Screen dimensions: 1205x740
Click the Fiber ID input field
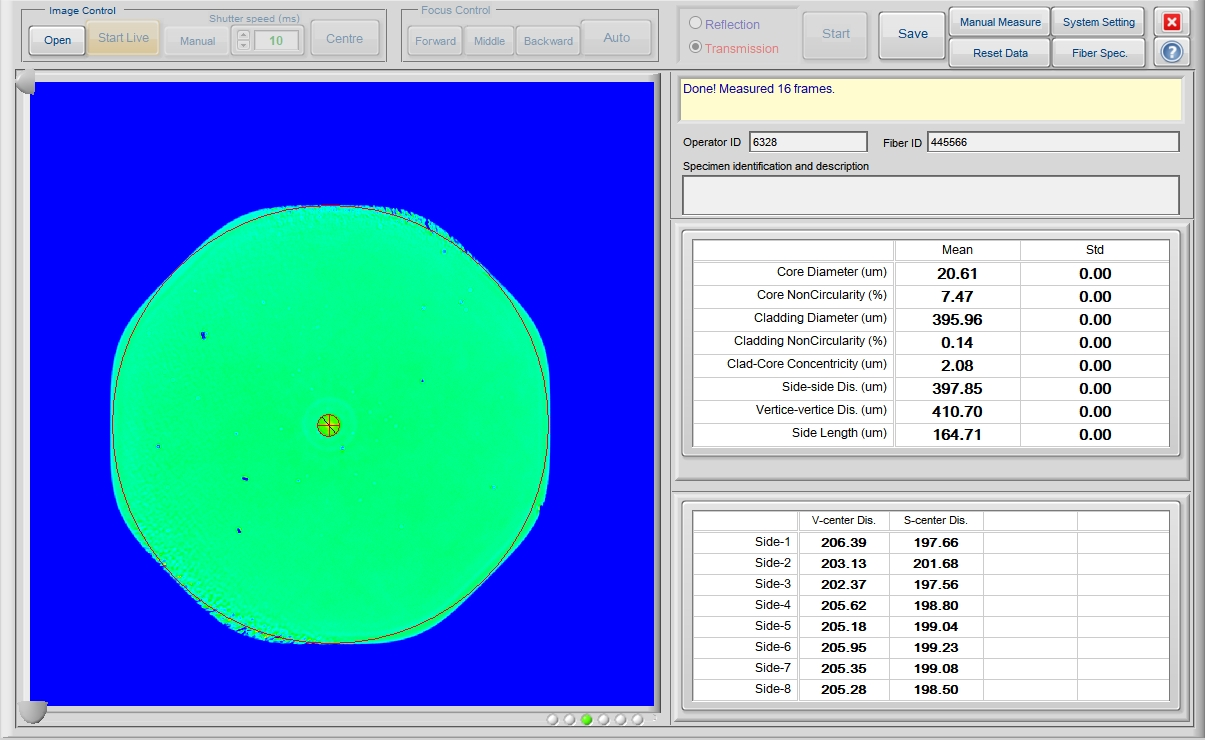(x=1052, y=142)
